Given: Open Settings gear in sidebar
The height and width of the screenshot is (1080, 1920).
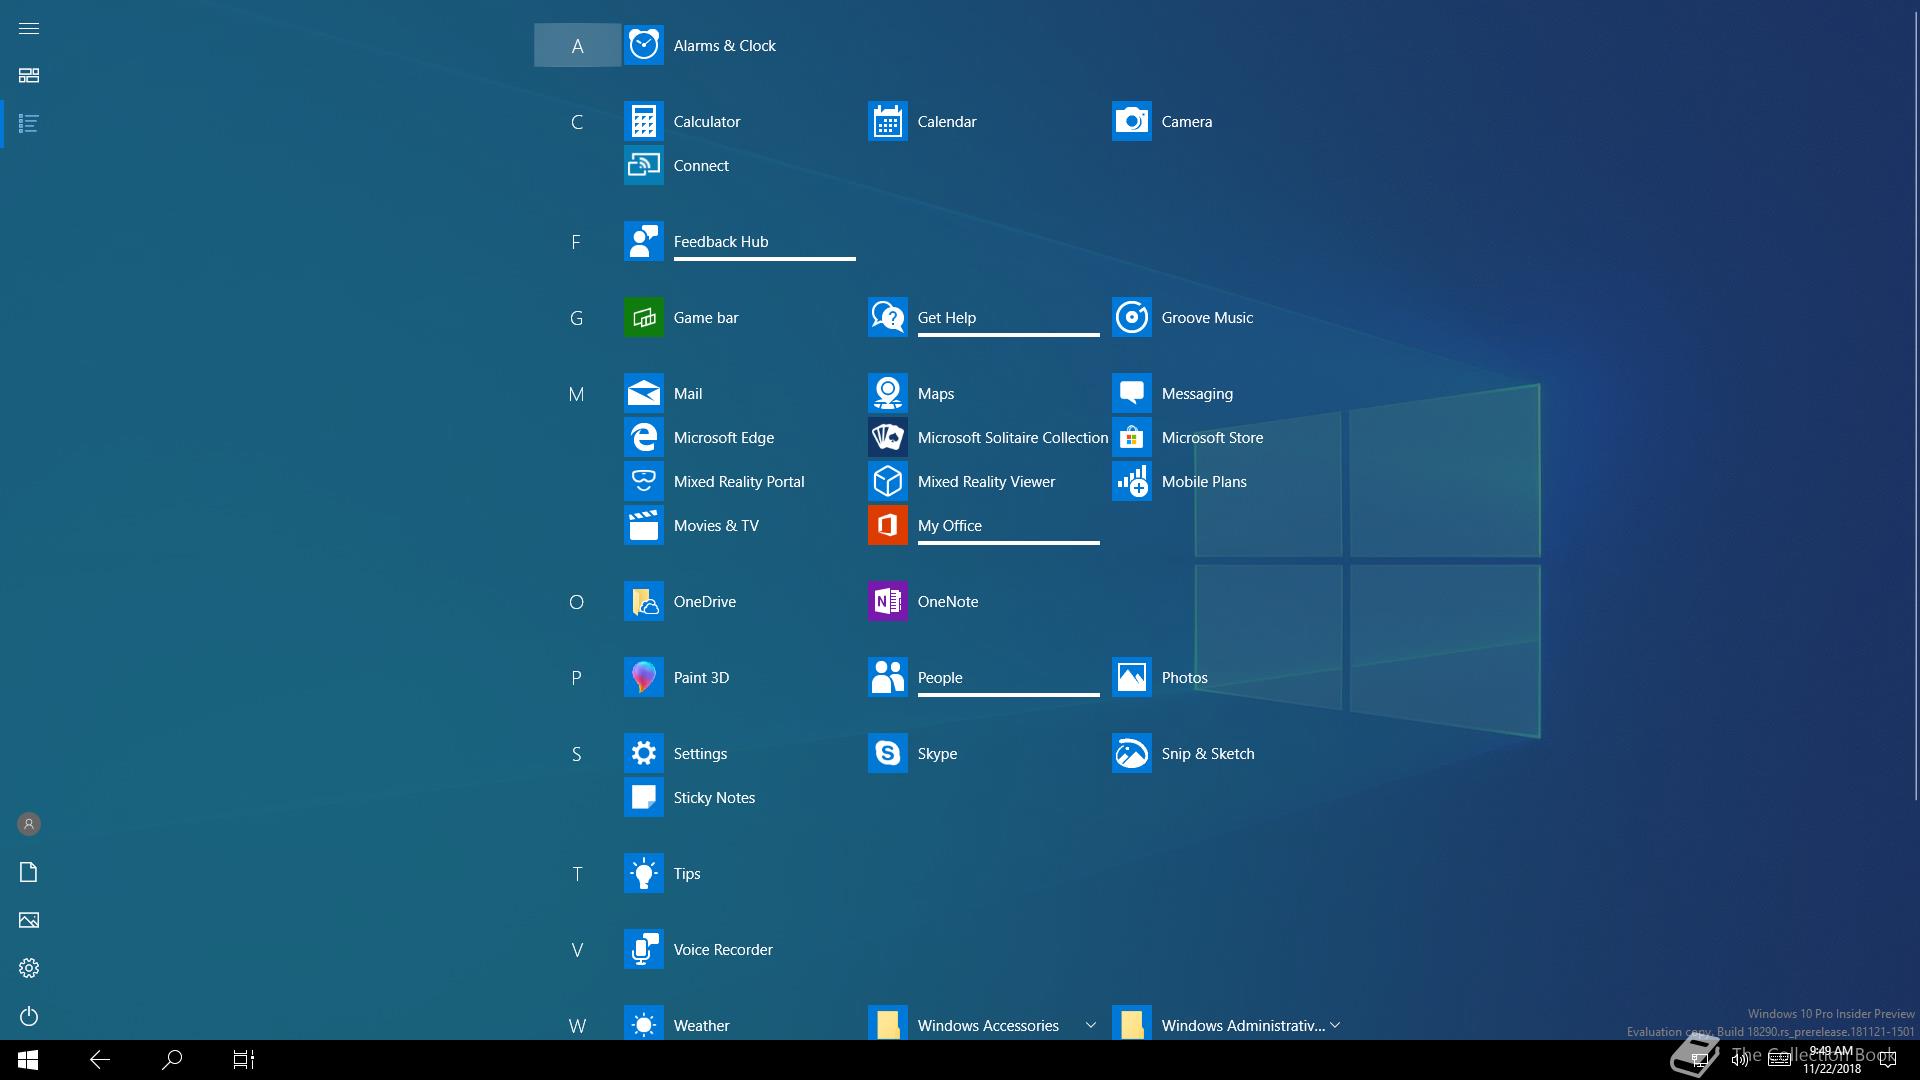Looking at the screenshot, I should pos(29,968).
